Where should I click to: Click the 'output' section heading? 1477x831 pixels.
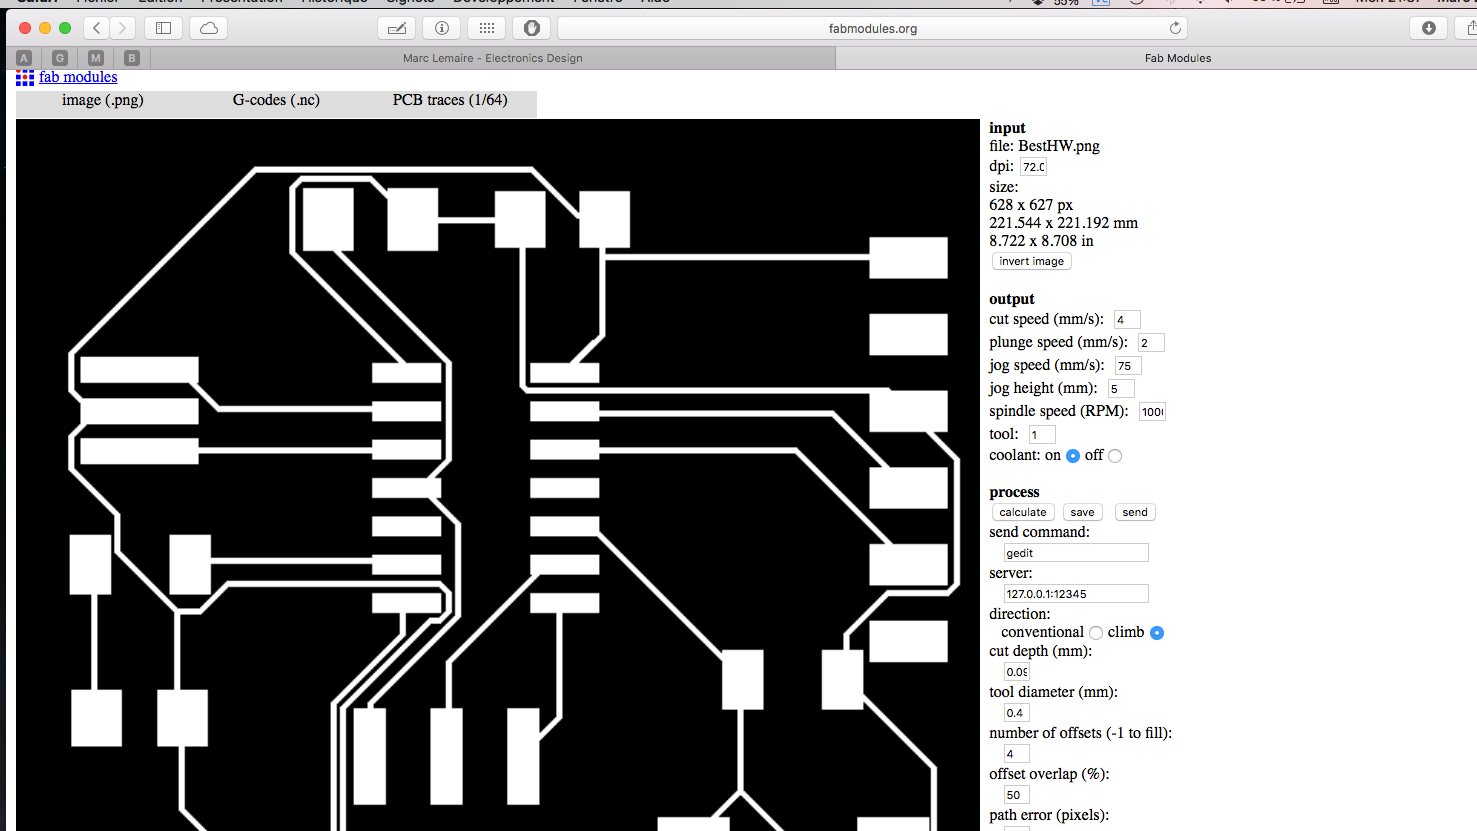click(x=1012, y=299)
